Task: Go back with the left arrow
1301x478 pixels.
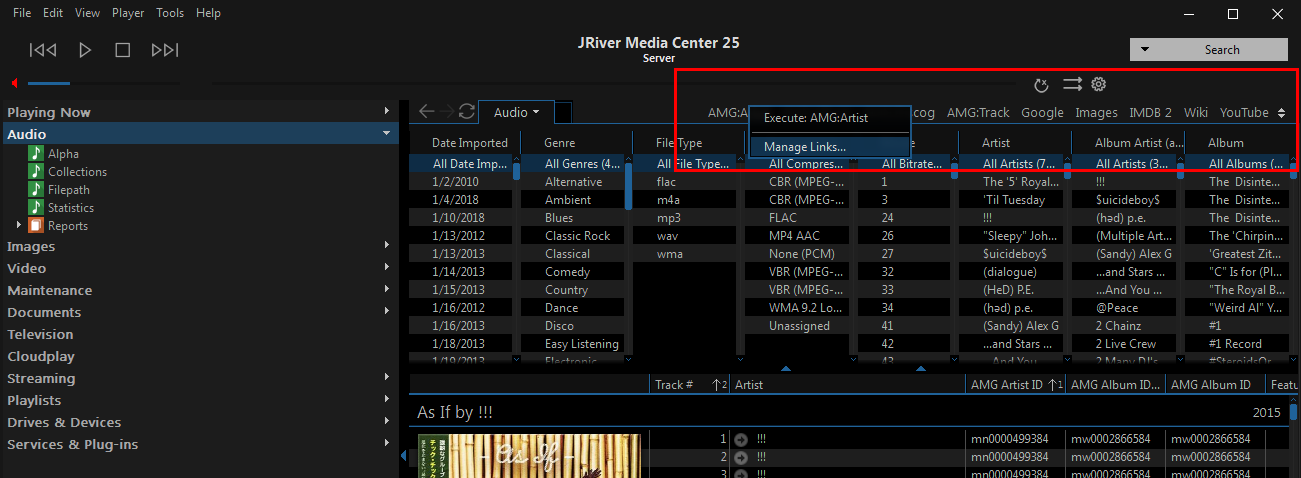Action: (x=427, y=112)
